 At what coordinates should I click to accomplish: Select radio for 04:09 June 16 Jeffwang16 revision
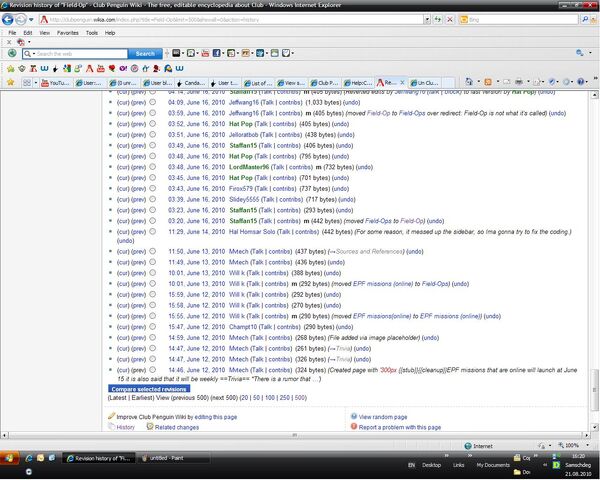(x=152, y=102)
